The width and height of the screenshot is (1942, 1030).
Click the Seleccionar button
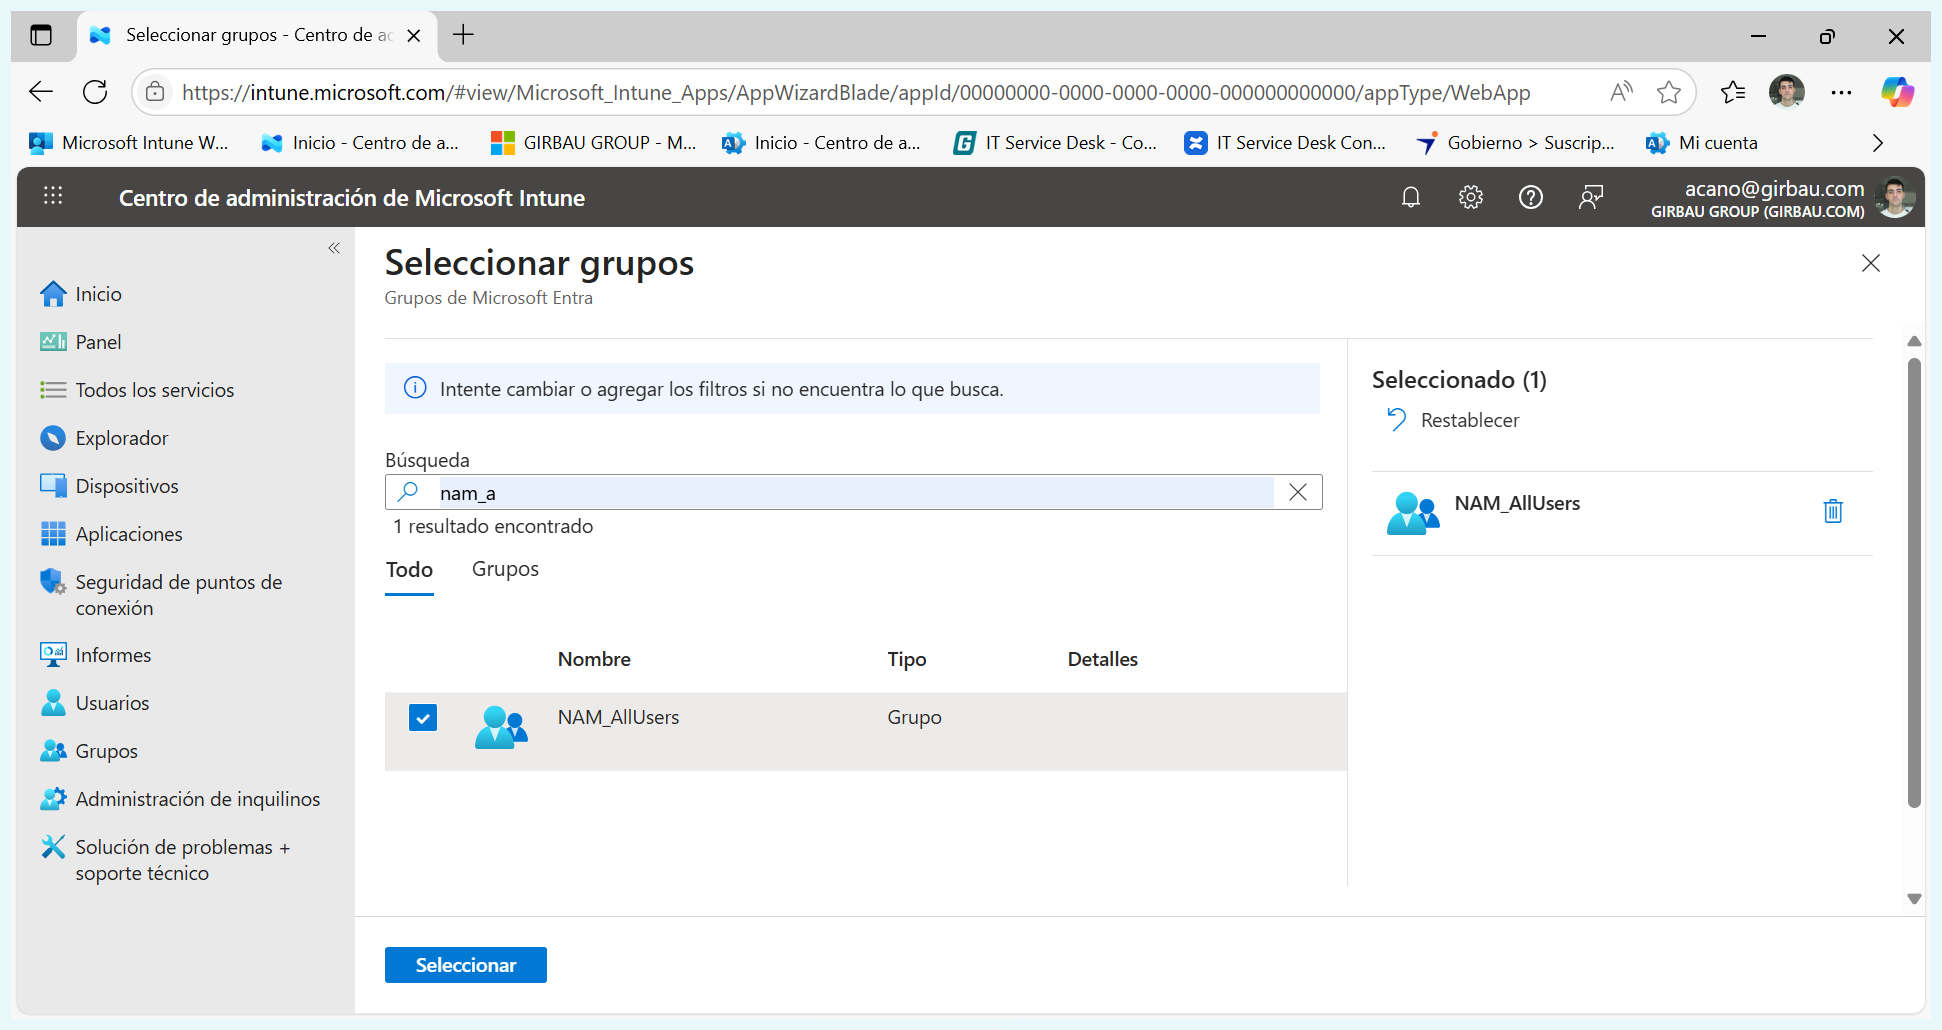[x=465, y=965]
